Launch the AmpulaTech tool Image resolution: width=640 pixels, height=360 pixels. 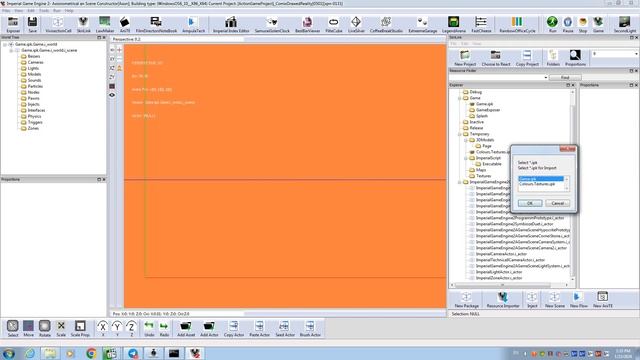193,24
